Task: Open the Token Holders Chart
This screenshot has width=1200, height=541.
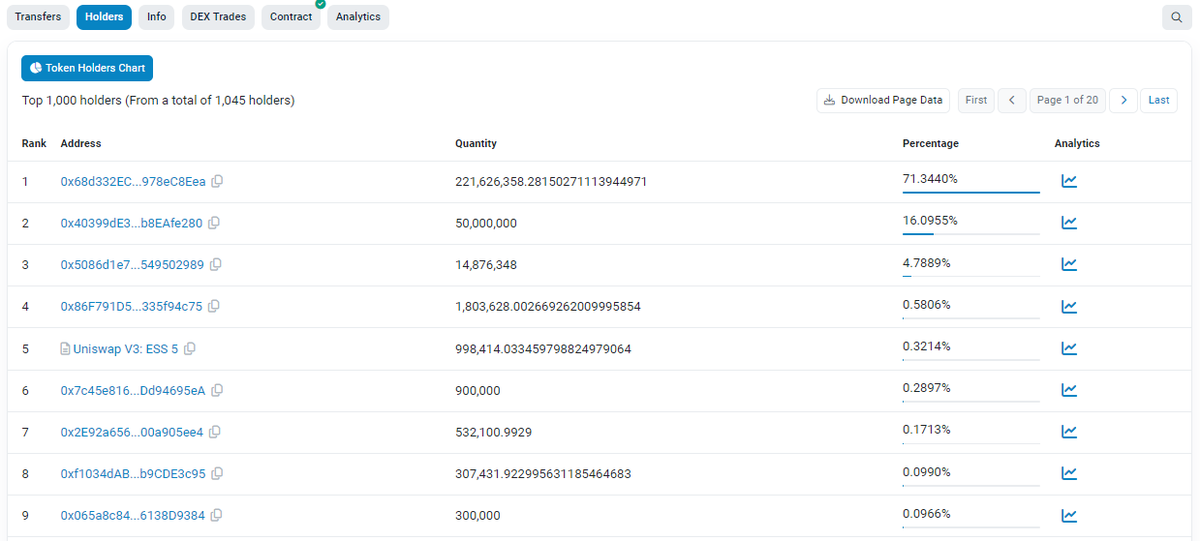Action: 87,68
